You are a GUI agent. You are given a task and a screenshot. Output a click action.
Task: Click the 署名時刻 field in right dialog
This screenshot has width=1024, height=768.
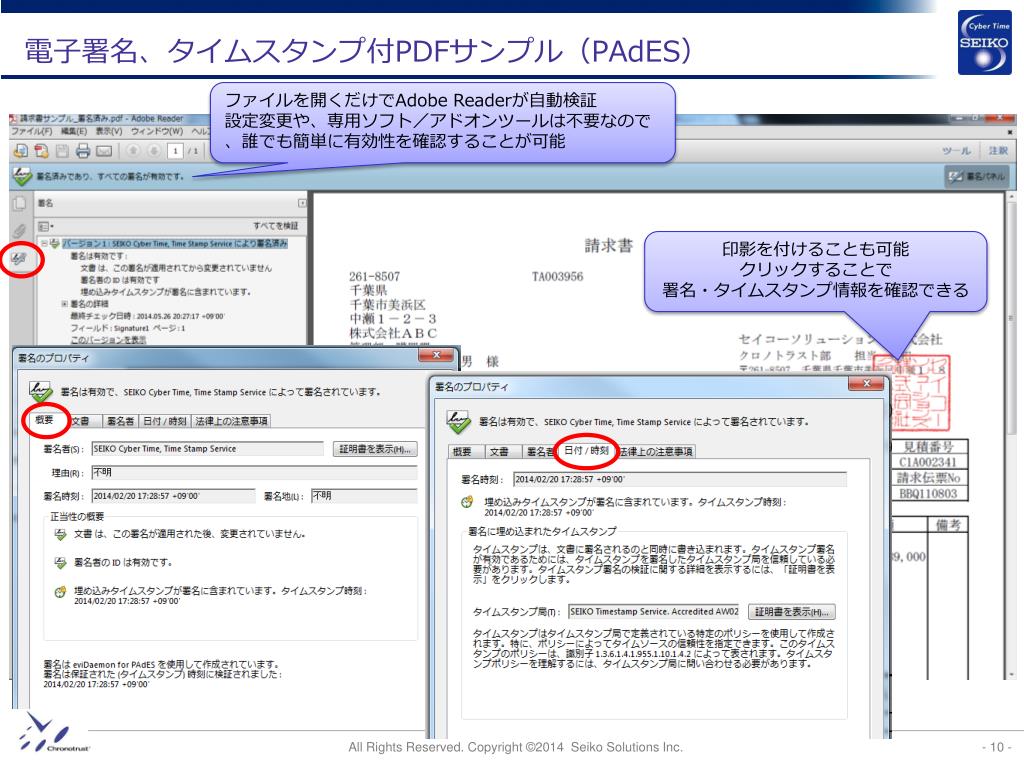pos(680,479)
